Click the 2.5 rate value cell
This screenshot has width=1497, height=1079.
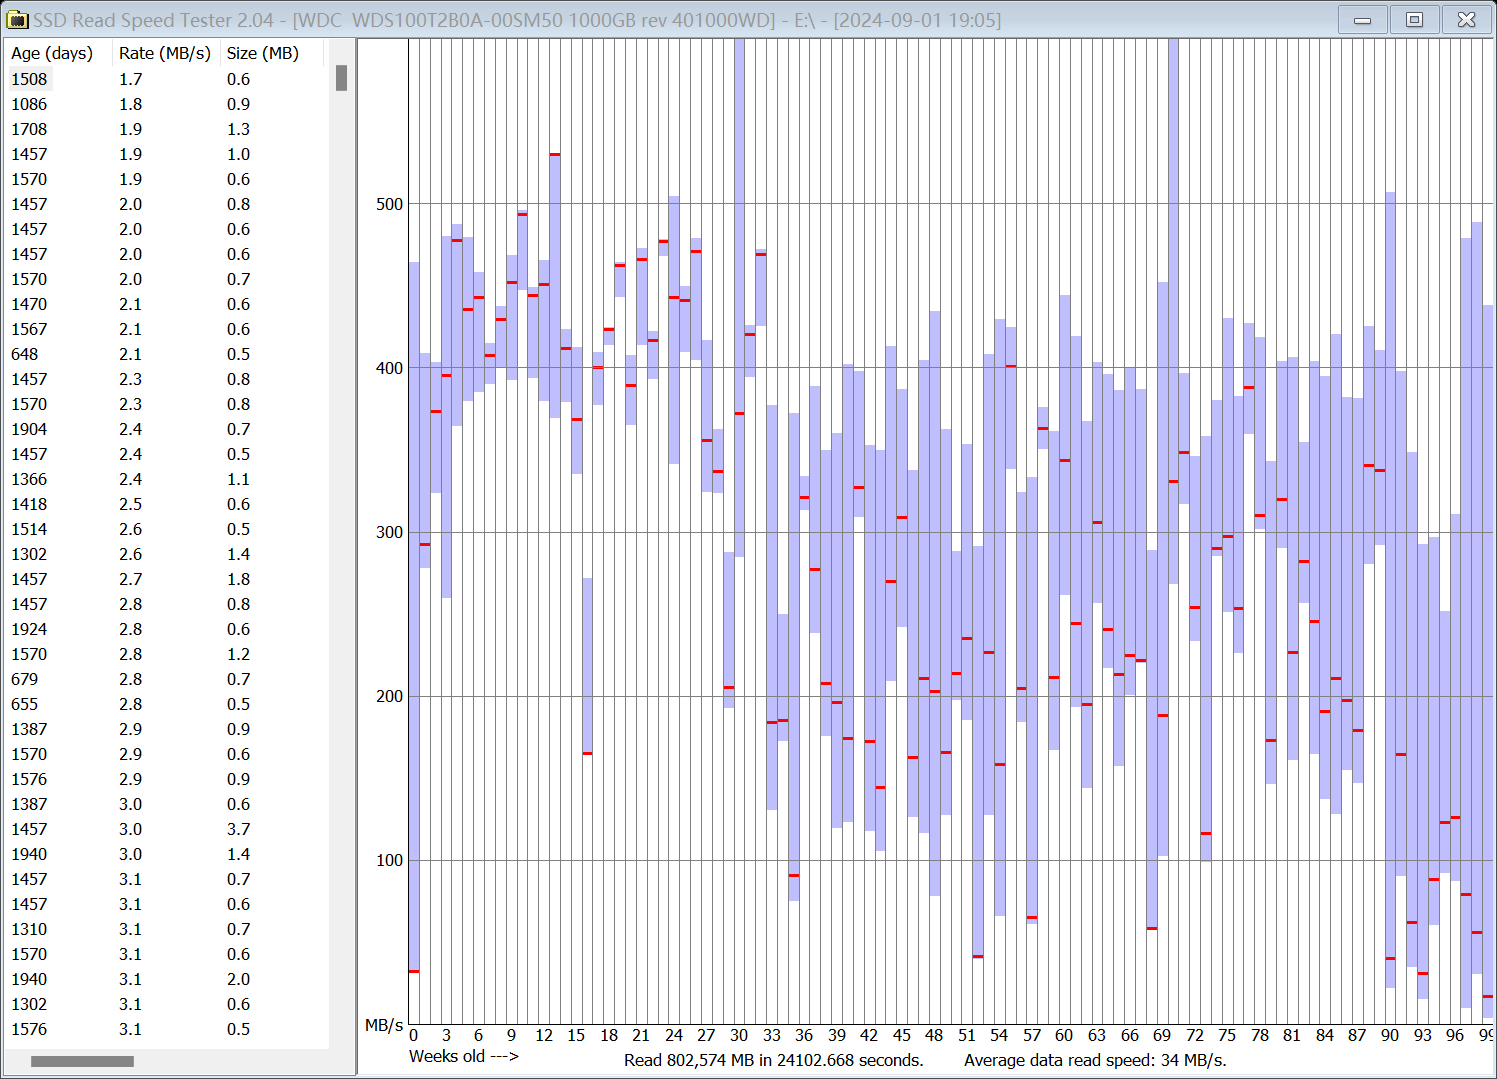[130, 504]
